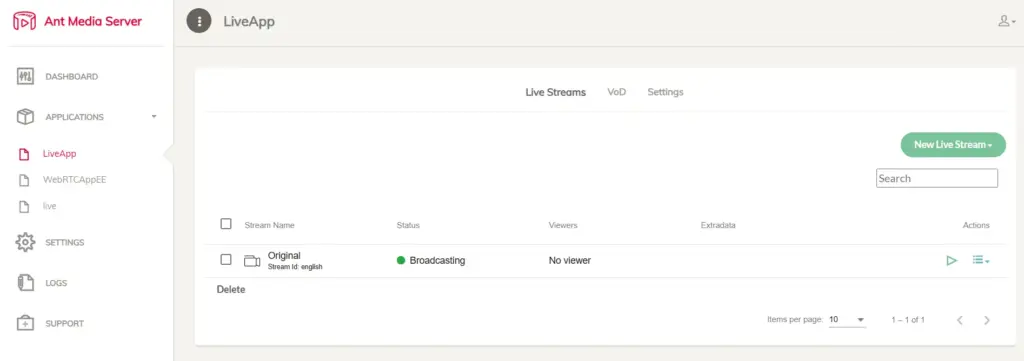Viewport: 1024px width, 361px height.
Task: Click the green Broadcasting status dot
Action: coord(401,260)
